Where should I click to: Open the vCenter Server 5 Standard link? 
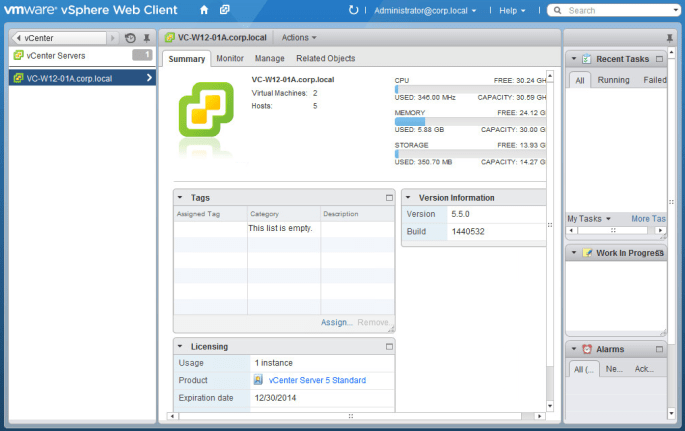point(317,380)
